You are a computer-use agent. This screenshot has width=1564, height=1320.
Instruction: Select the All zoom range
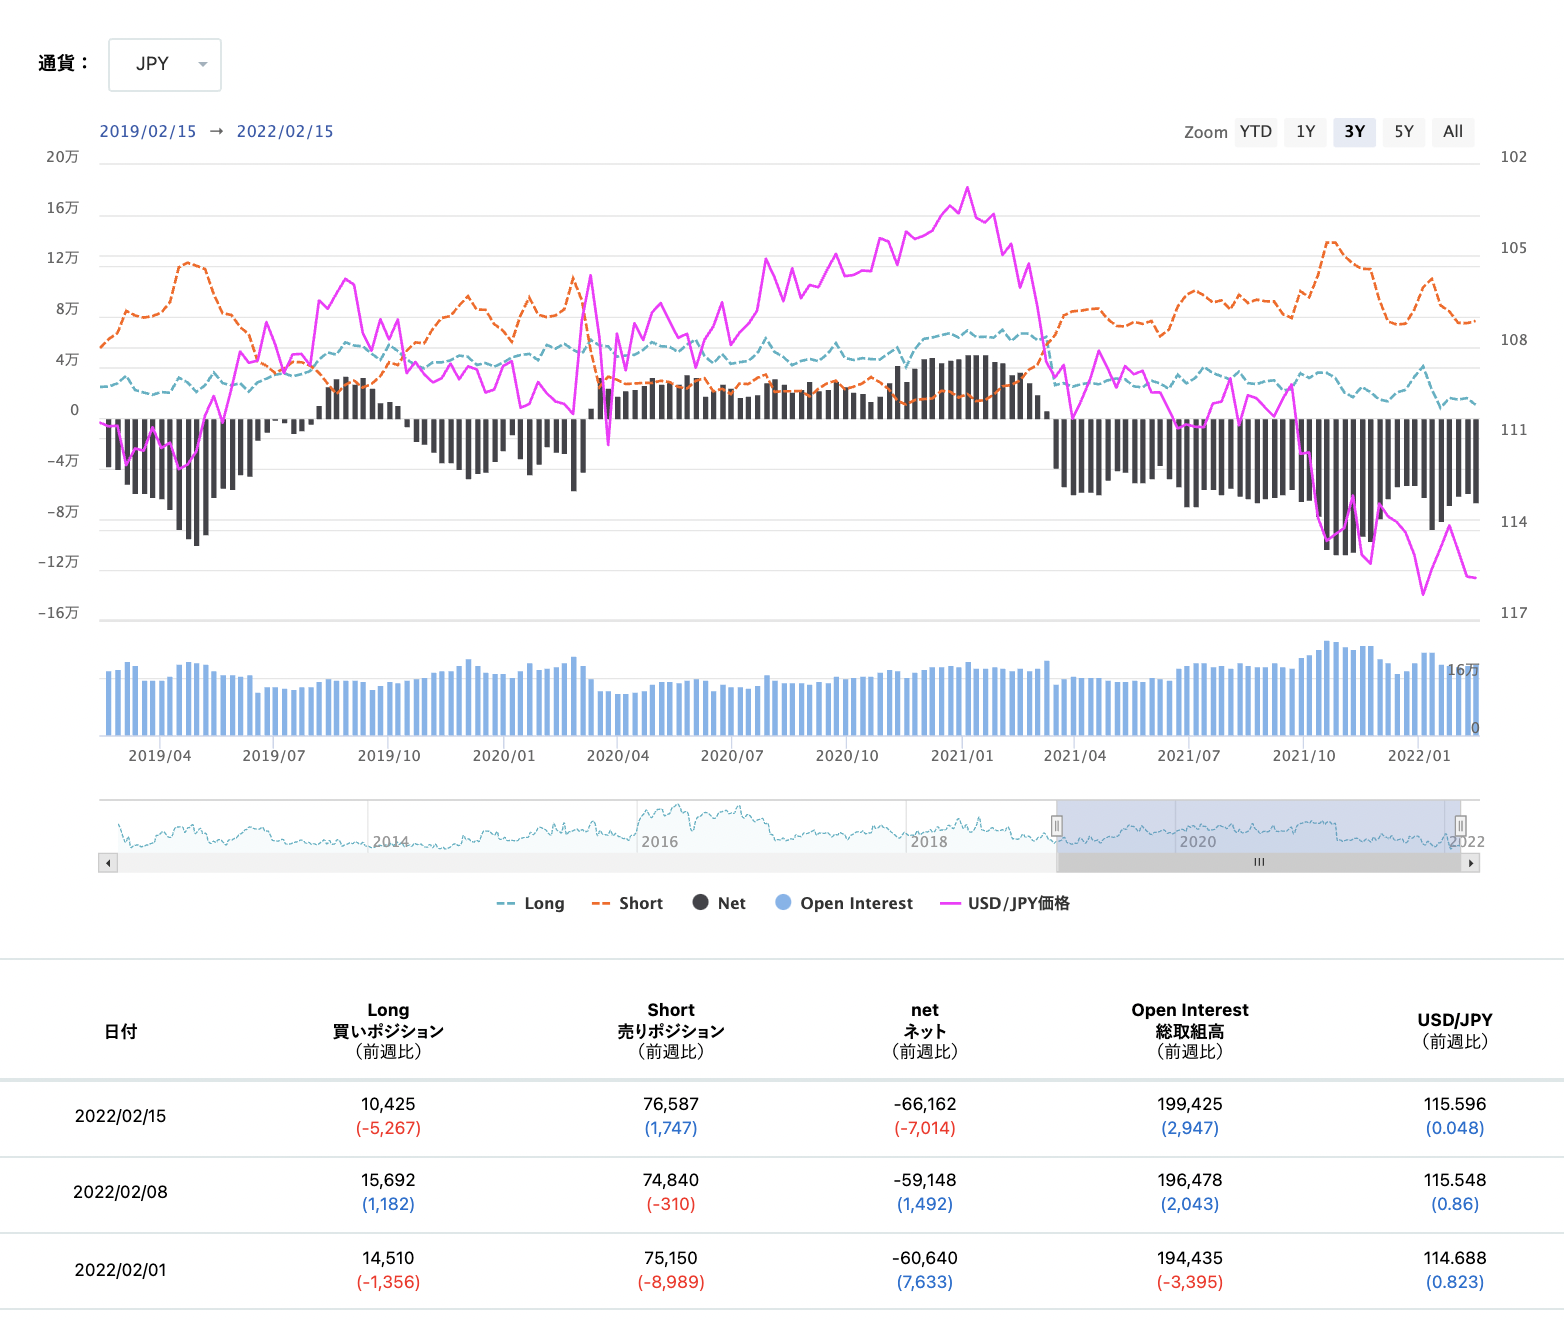point(1453,132)
